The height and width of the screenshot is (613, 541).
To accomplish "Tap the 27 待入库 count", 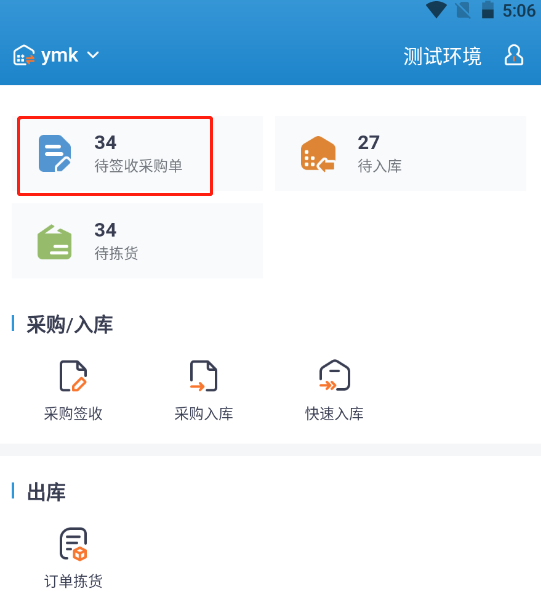I will [368, 142].
